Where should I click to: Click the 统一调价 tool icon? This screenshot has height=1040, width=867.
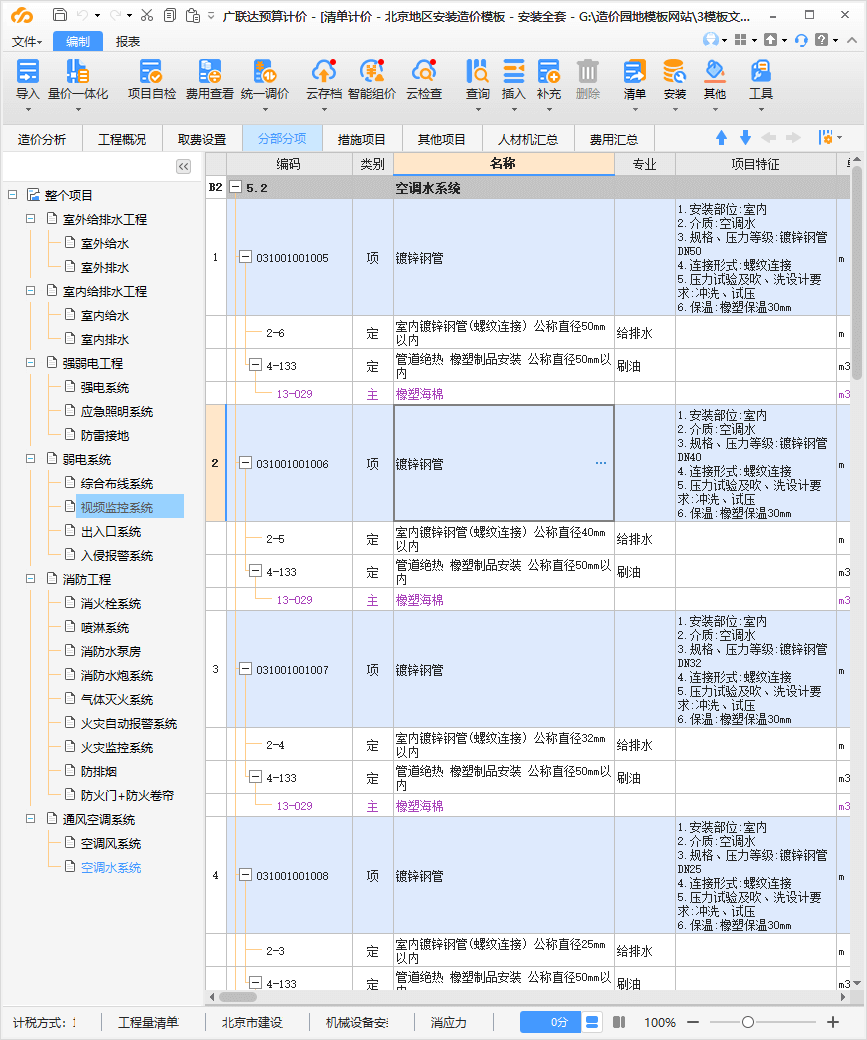[264, 72]
